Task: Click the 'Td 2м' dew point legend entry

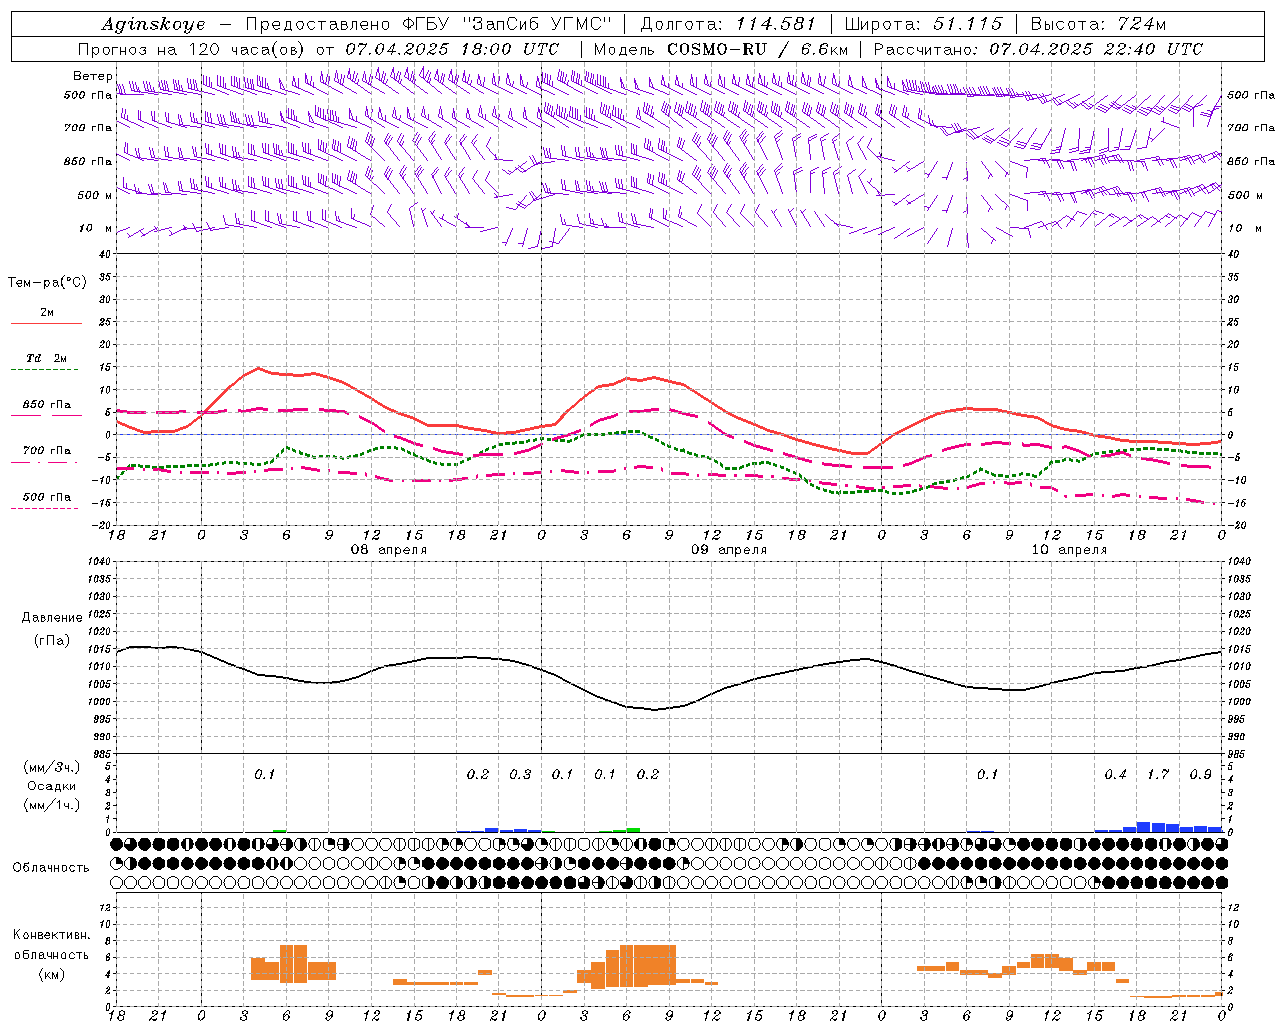Action: (x=47, y=358)
